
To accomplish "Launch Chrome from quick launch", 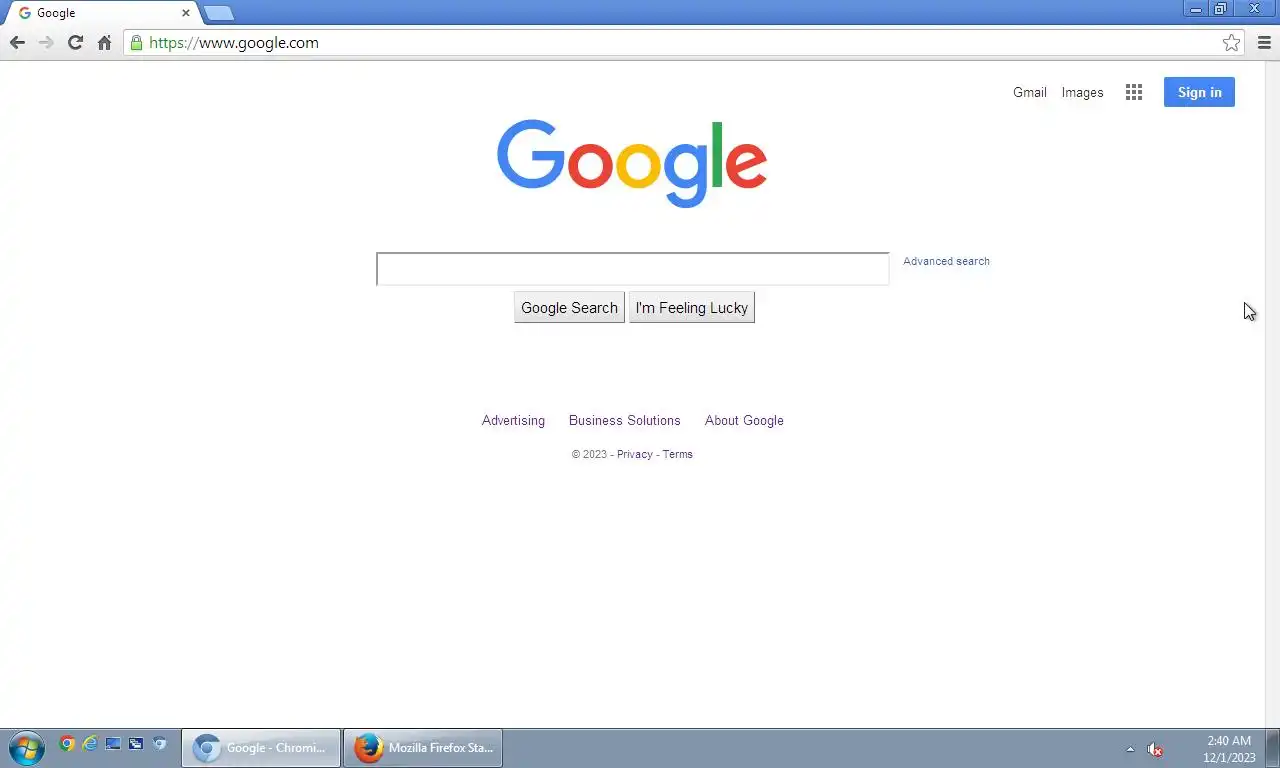I will click(x=67, y=744).
